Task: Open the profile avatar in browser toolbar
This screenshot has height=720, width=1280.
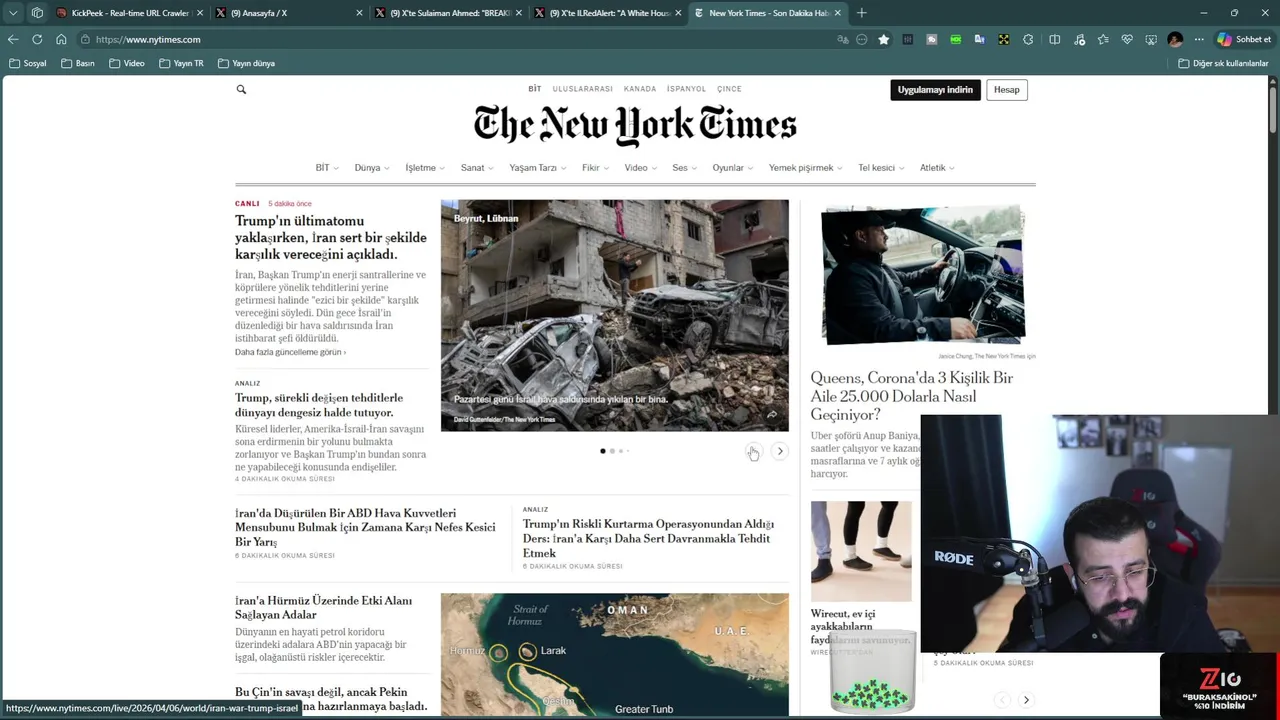Action: tap(1175, 39)
